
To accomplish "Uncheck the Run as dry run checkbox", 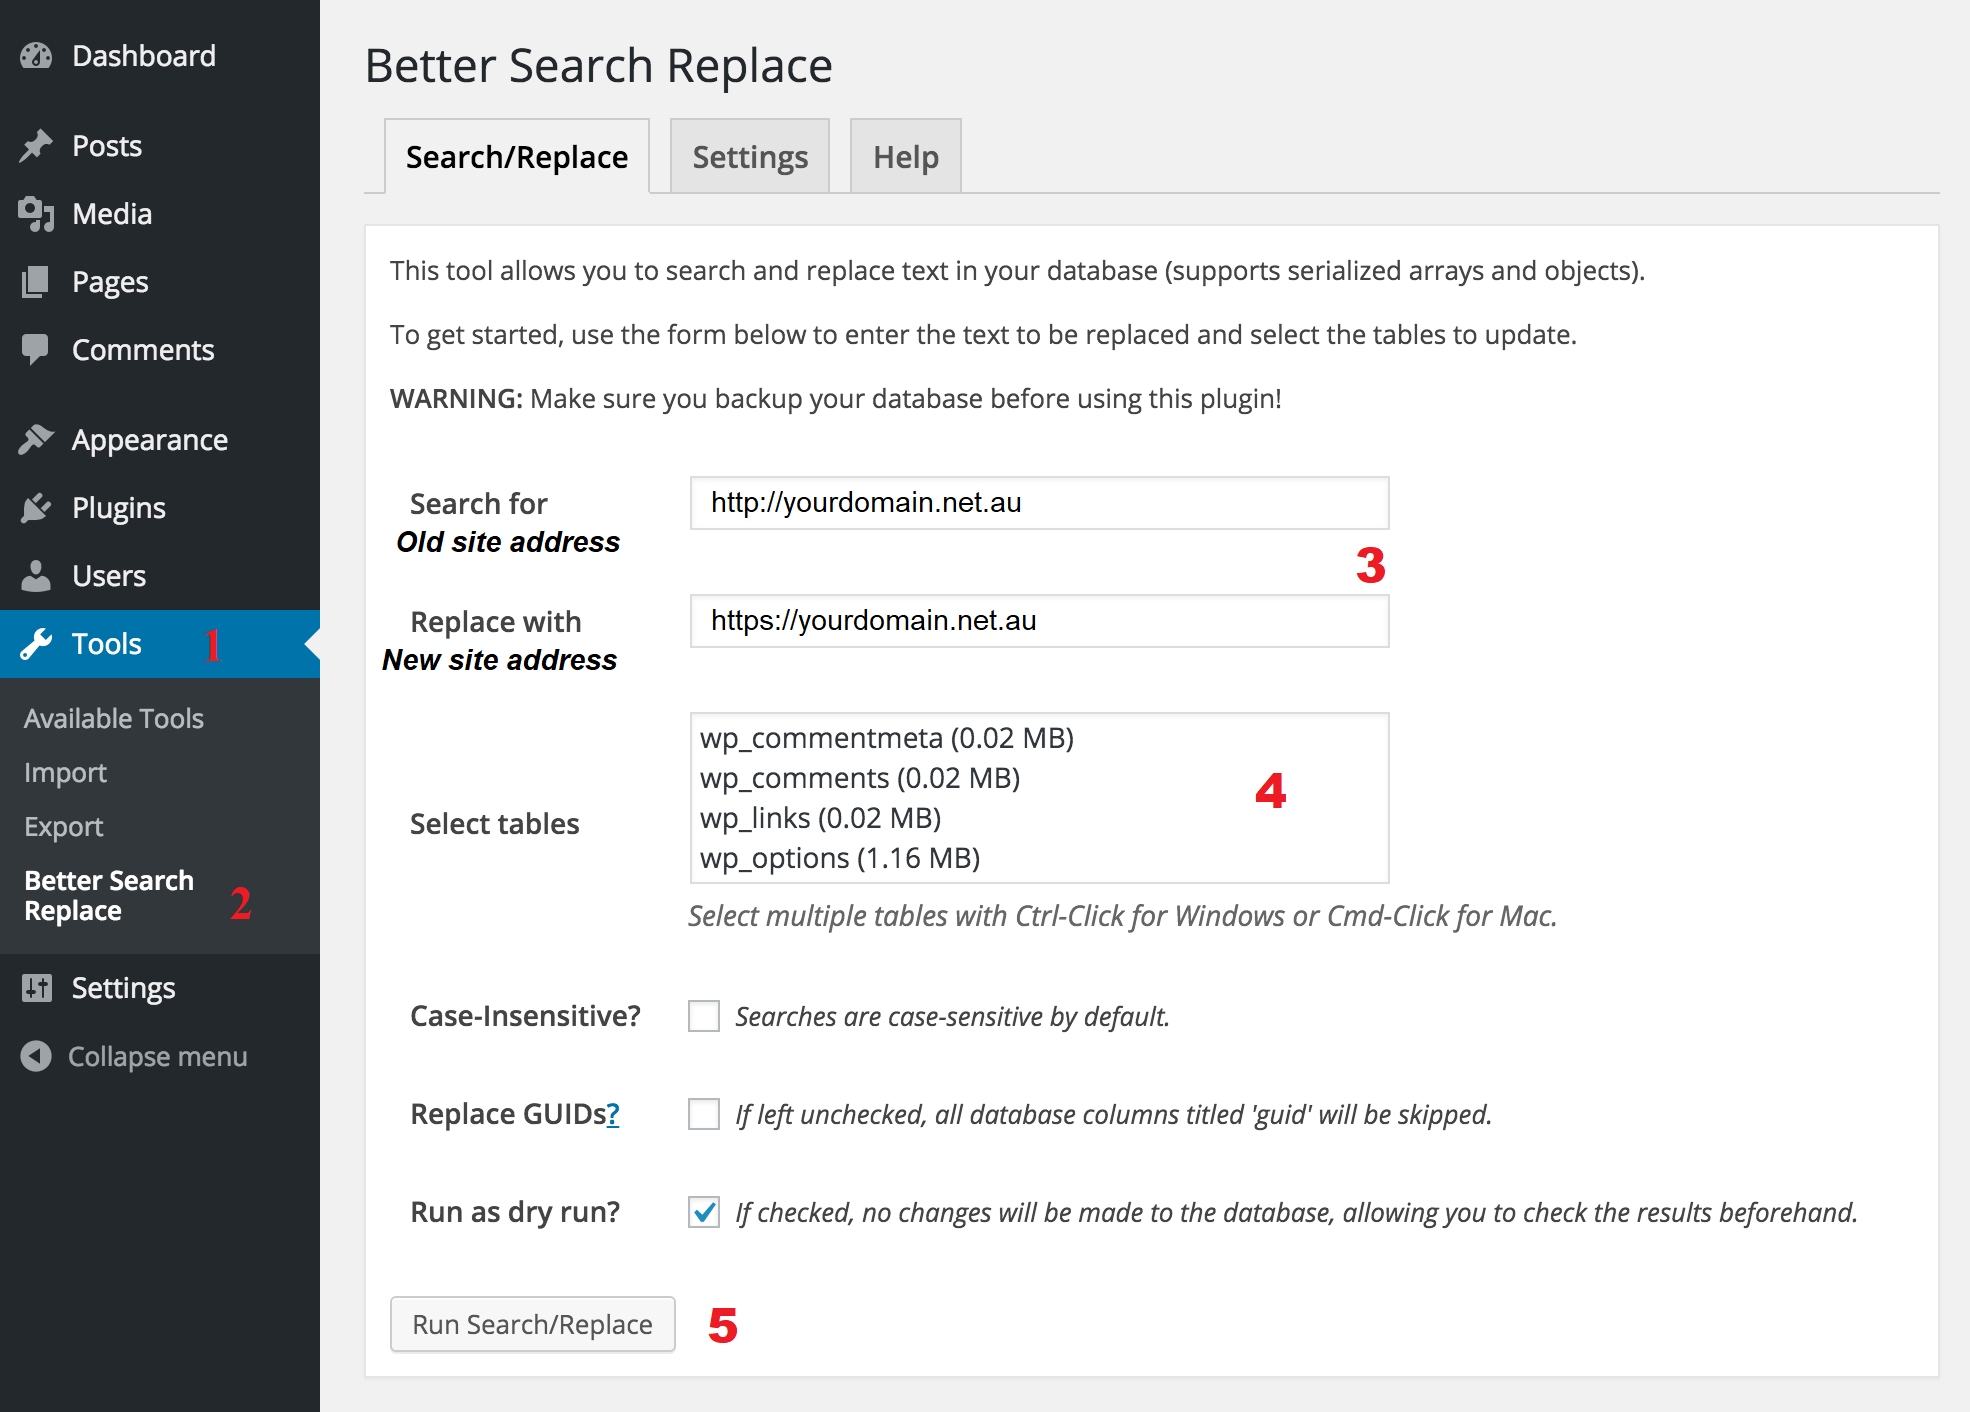I will pyautogui.click(x=704, y=1212).
